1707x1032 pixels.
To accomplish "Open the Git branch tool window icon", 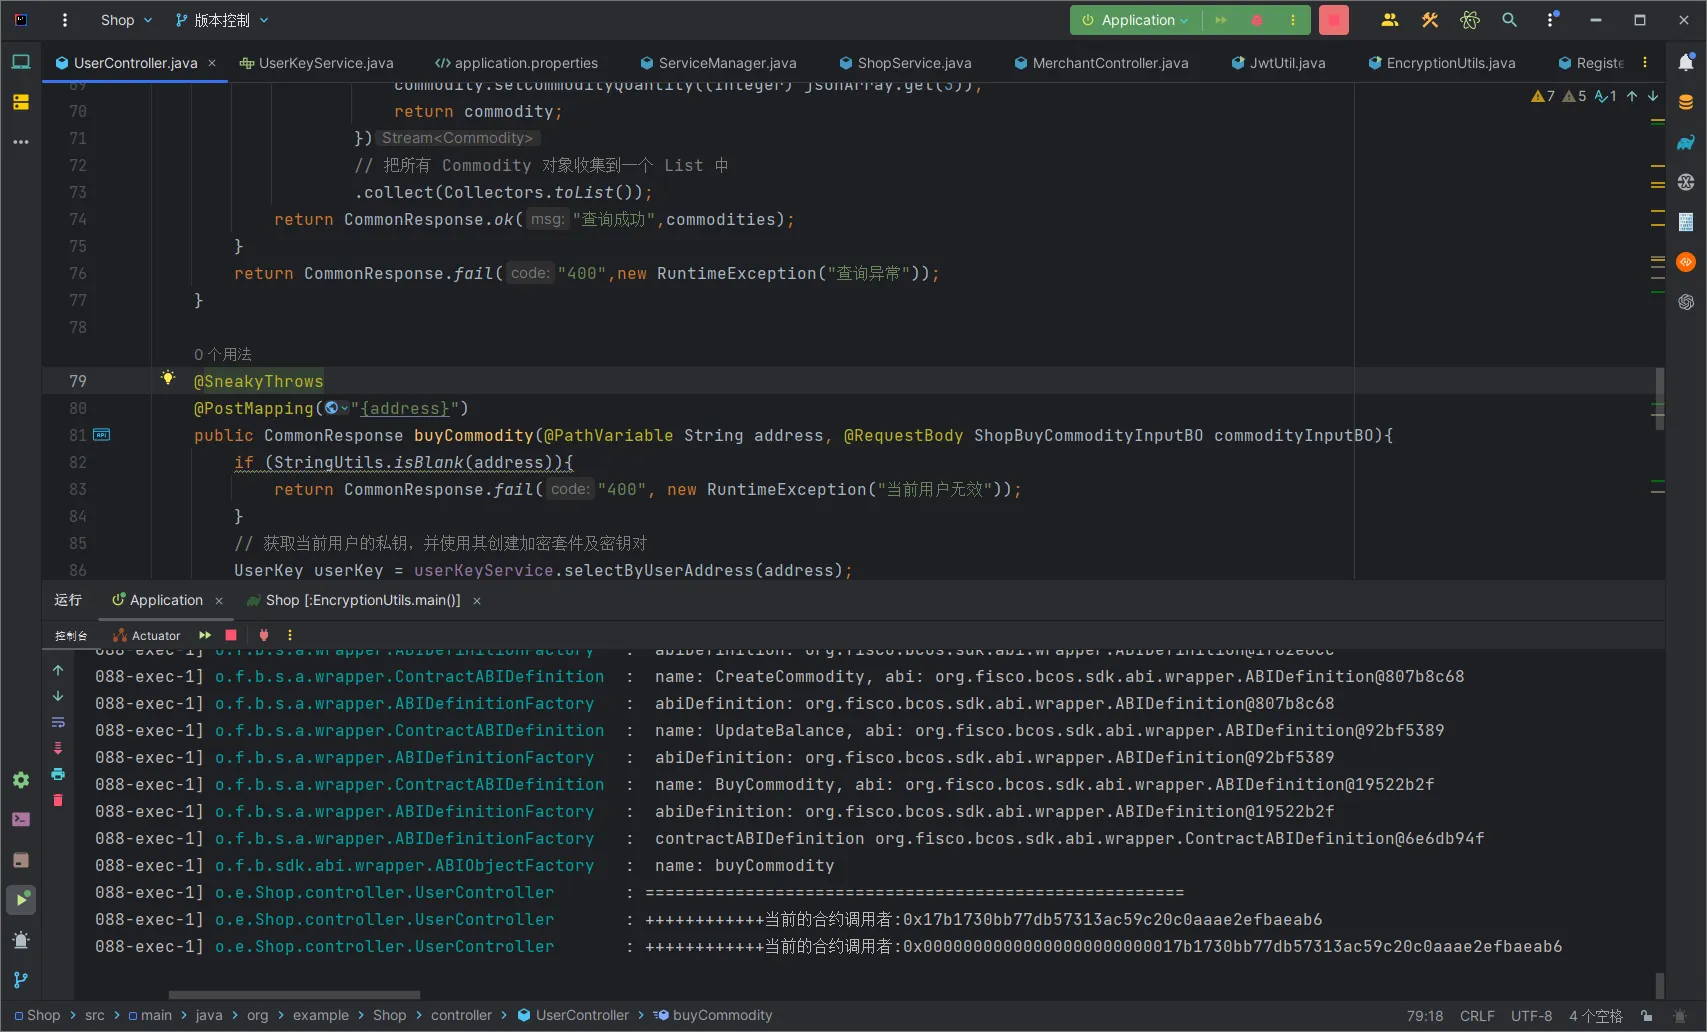I will pos(21,980).
